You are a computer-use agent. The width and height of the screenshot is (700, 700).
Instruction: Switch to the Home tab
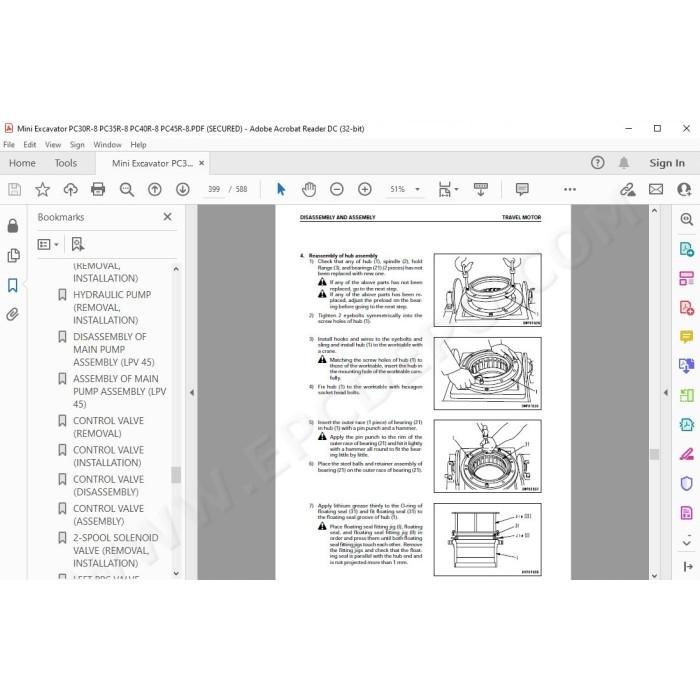22,163
